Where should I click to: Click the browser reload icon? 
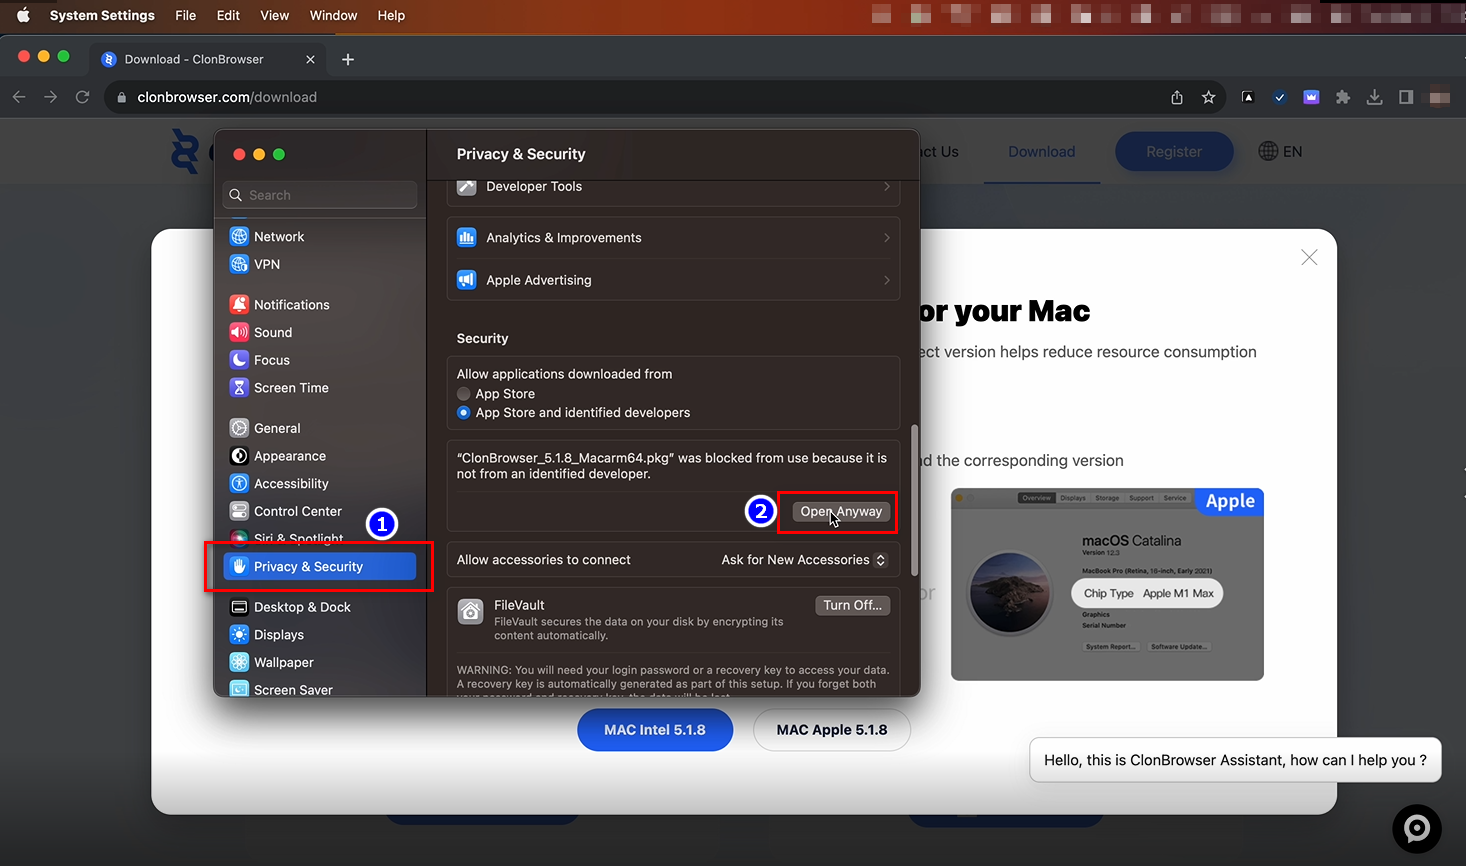83,97
